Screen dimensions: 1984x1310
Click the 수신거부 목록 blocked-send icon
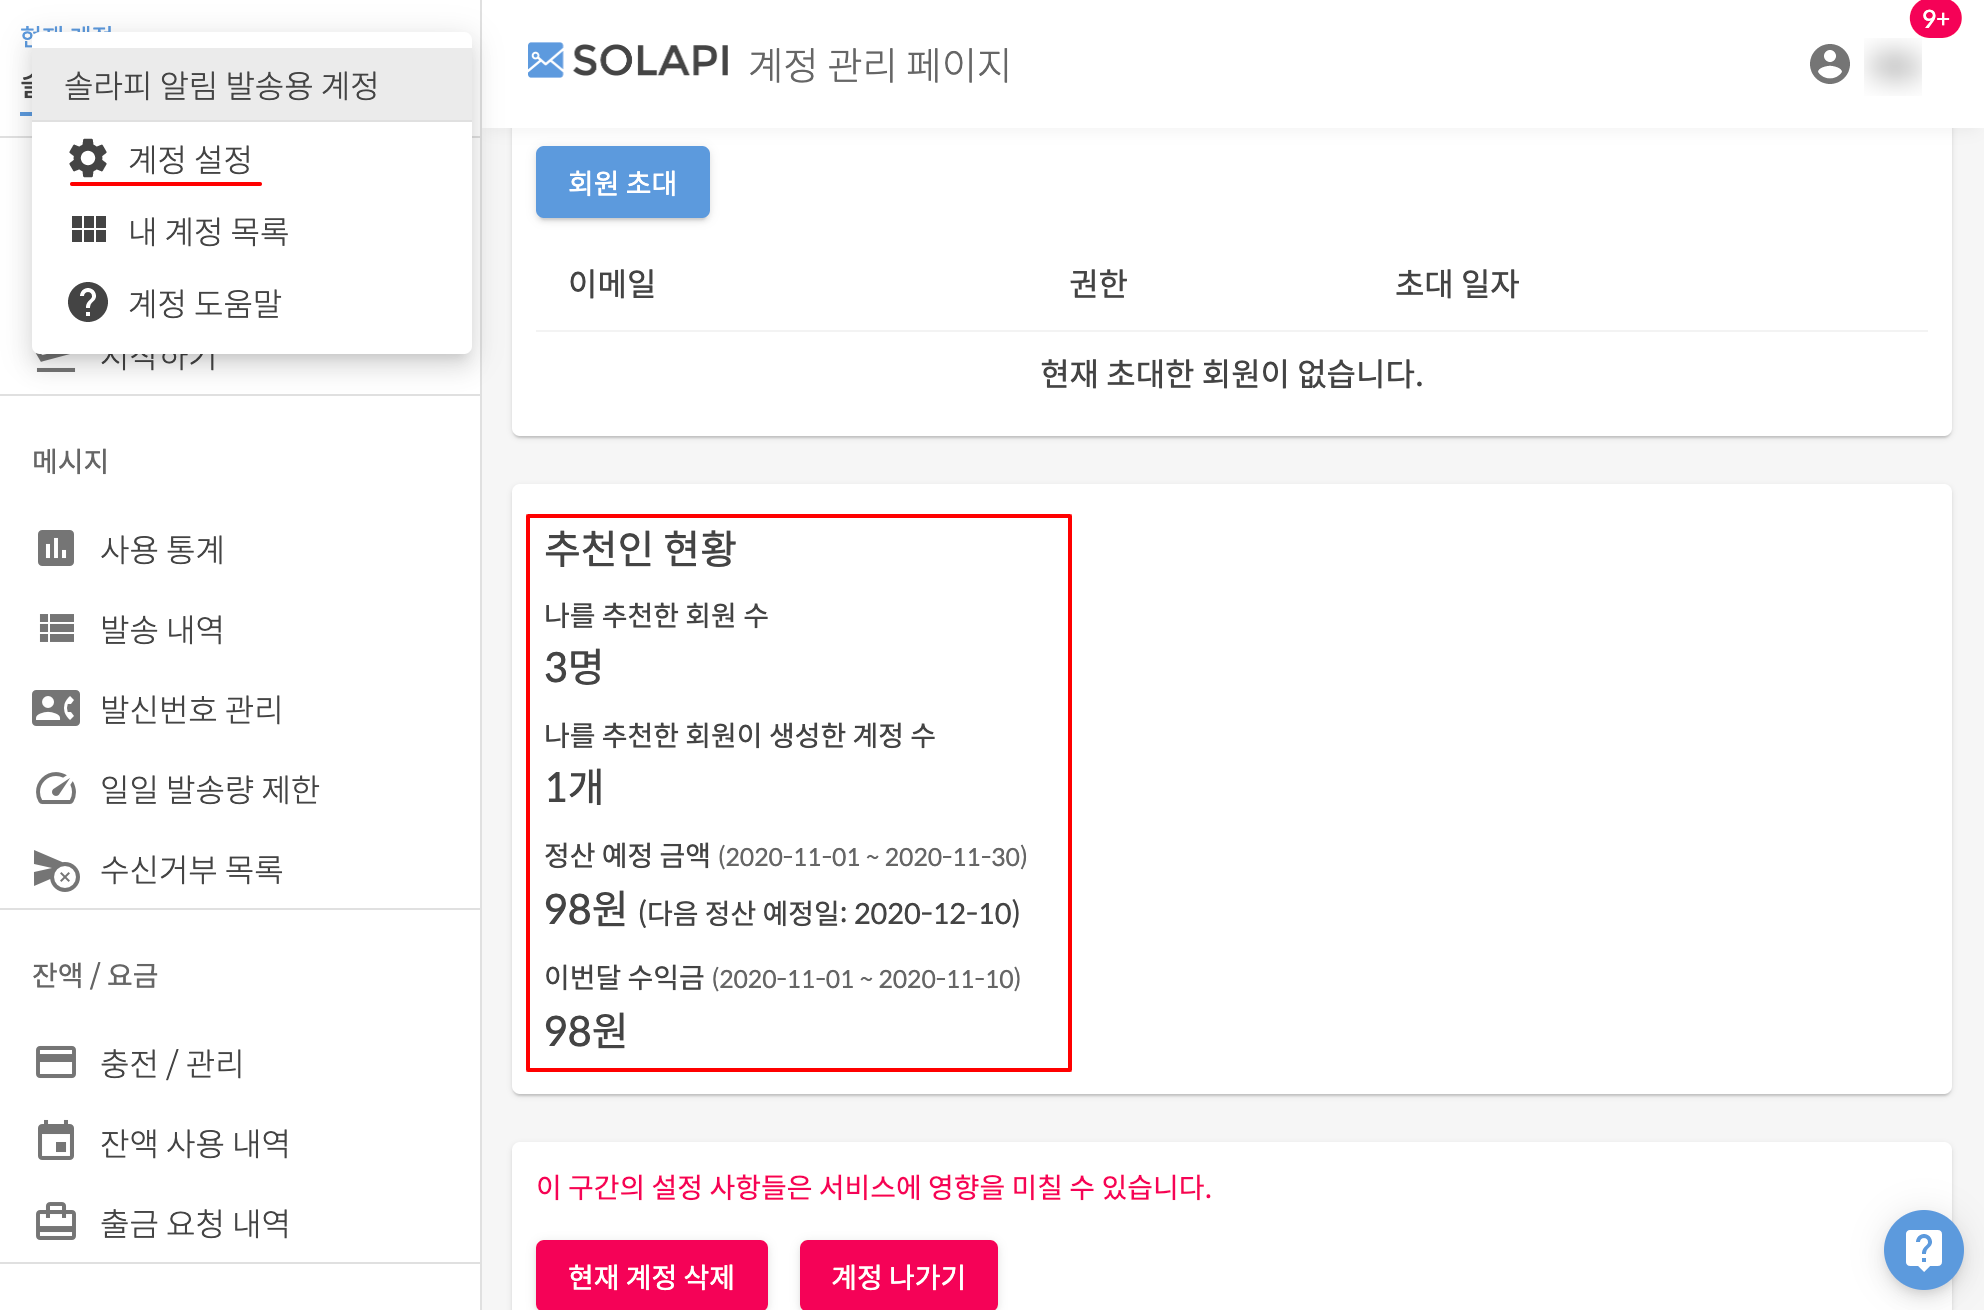click(56, 869)
